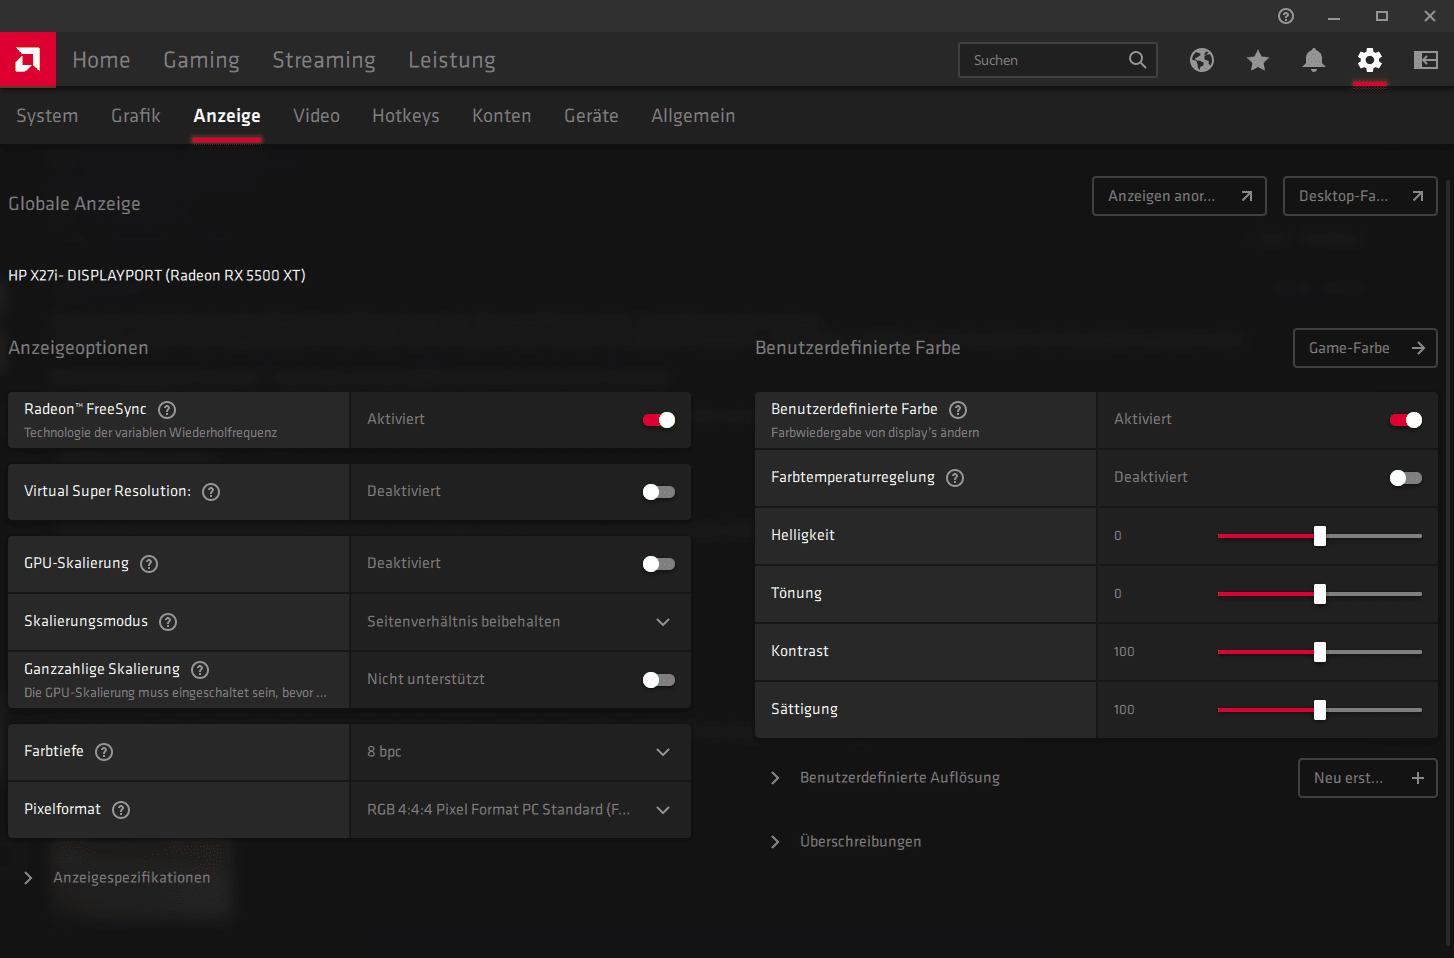Viewport: 1454px width, 958px height.
Task: Open Farbtiefe 8 bpc dropdown
Action: pos(520,752)
